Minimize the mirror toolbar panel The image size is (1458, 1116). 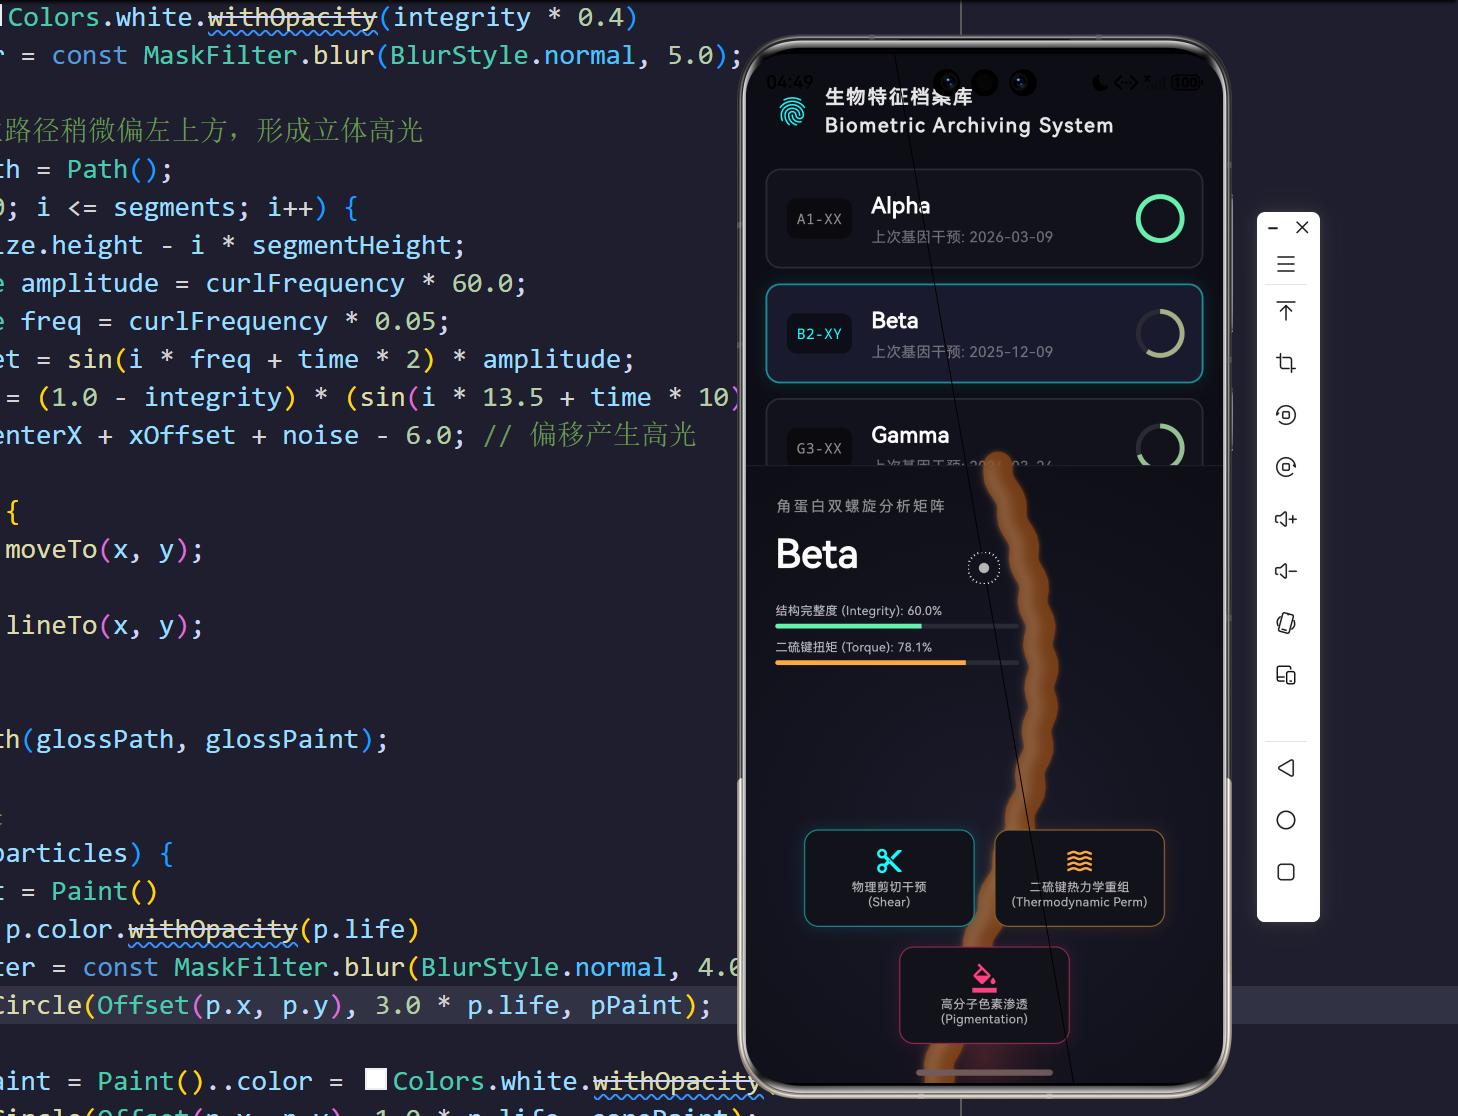pos(1273,228)
